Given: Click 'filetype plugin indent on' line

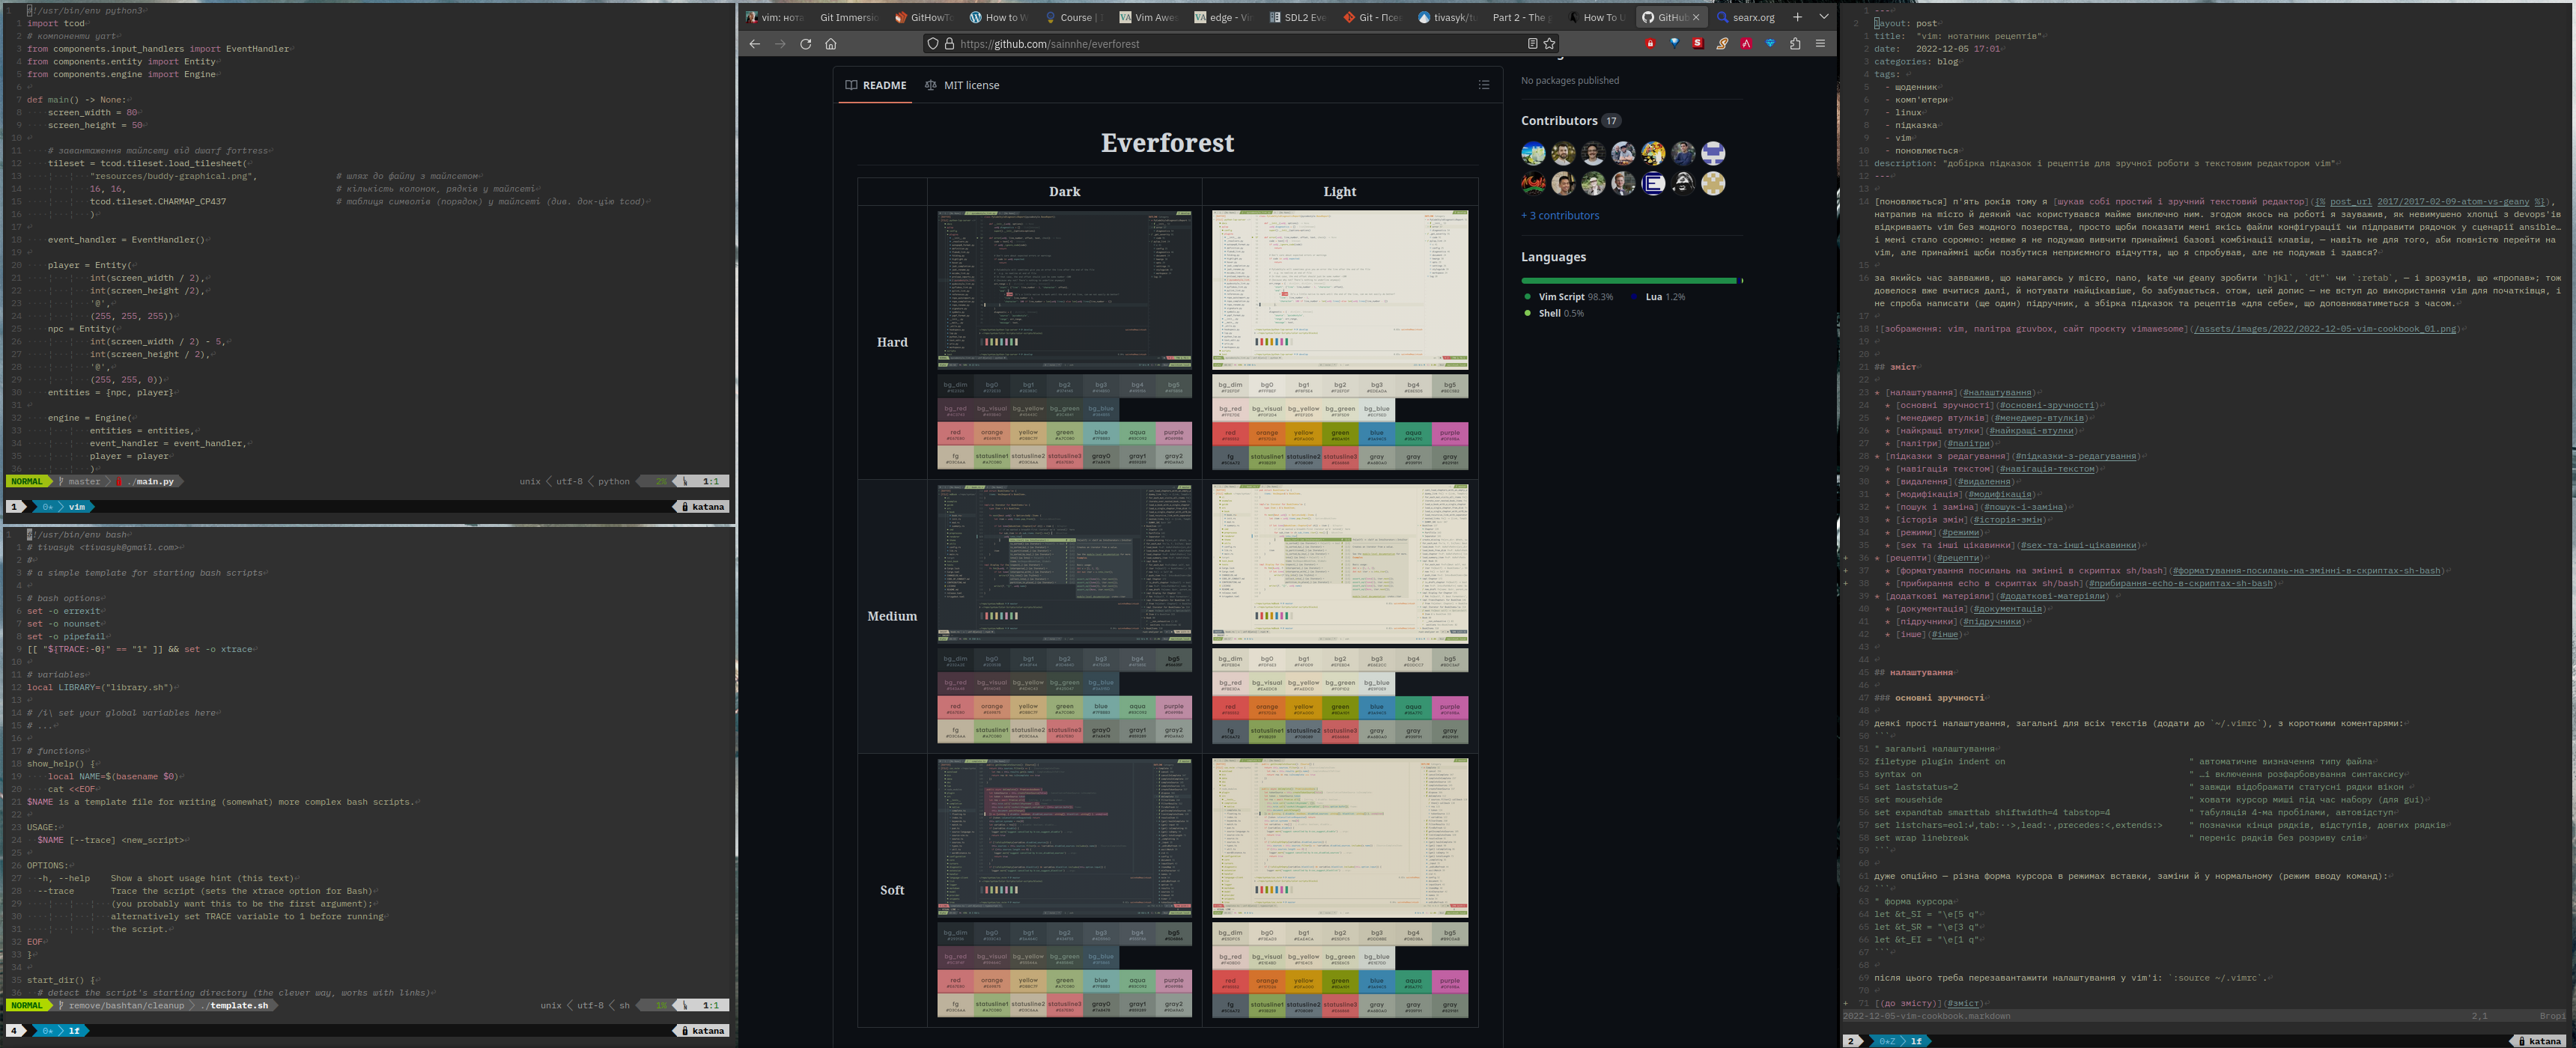Looking at the screenshot, I should pos(1939,762).
